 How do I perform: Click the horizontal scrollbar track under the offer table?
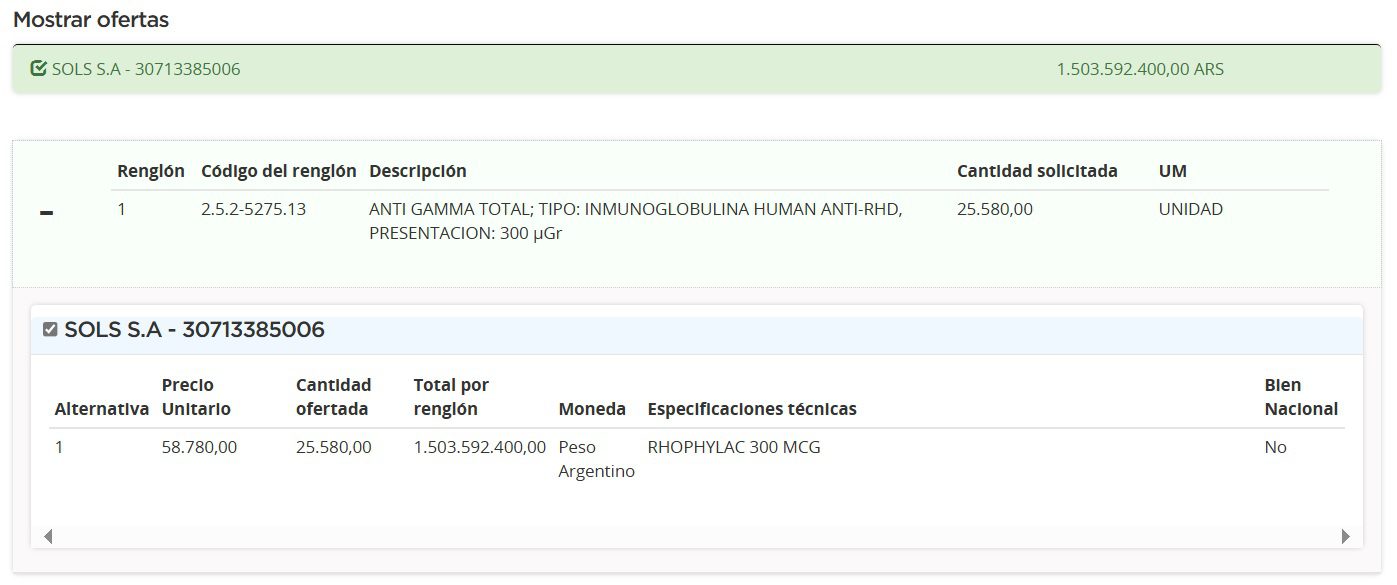[696, 537]
